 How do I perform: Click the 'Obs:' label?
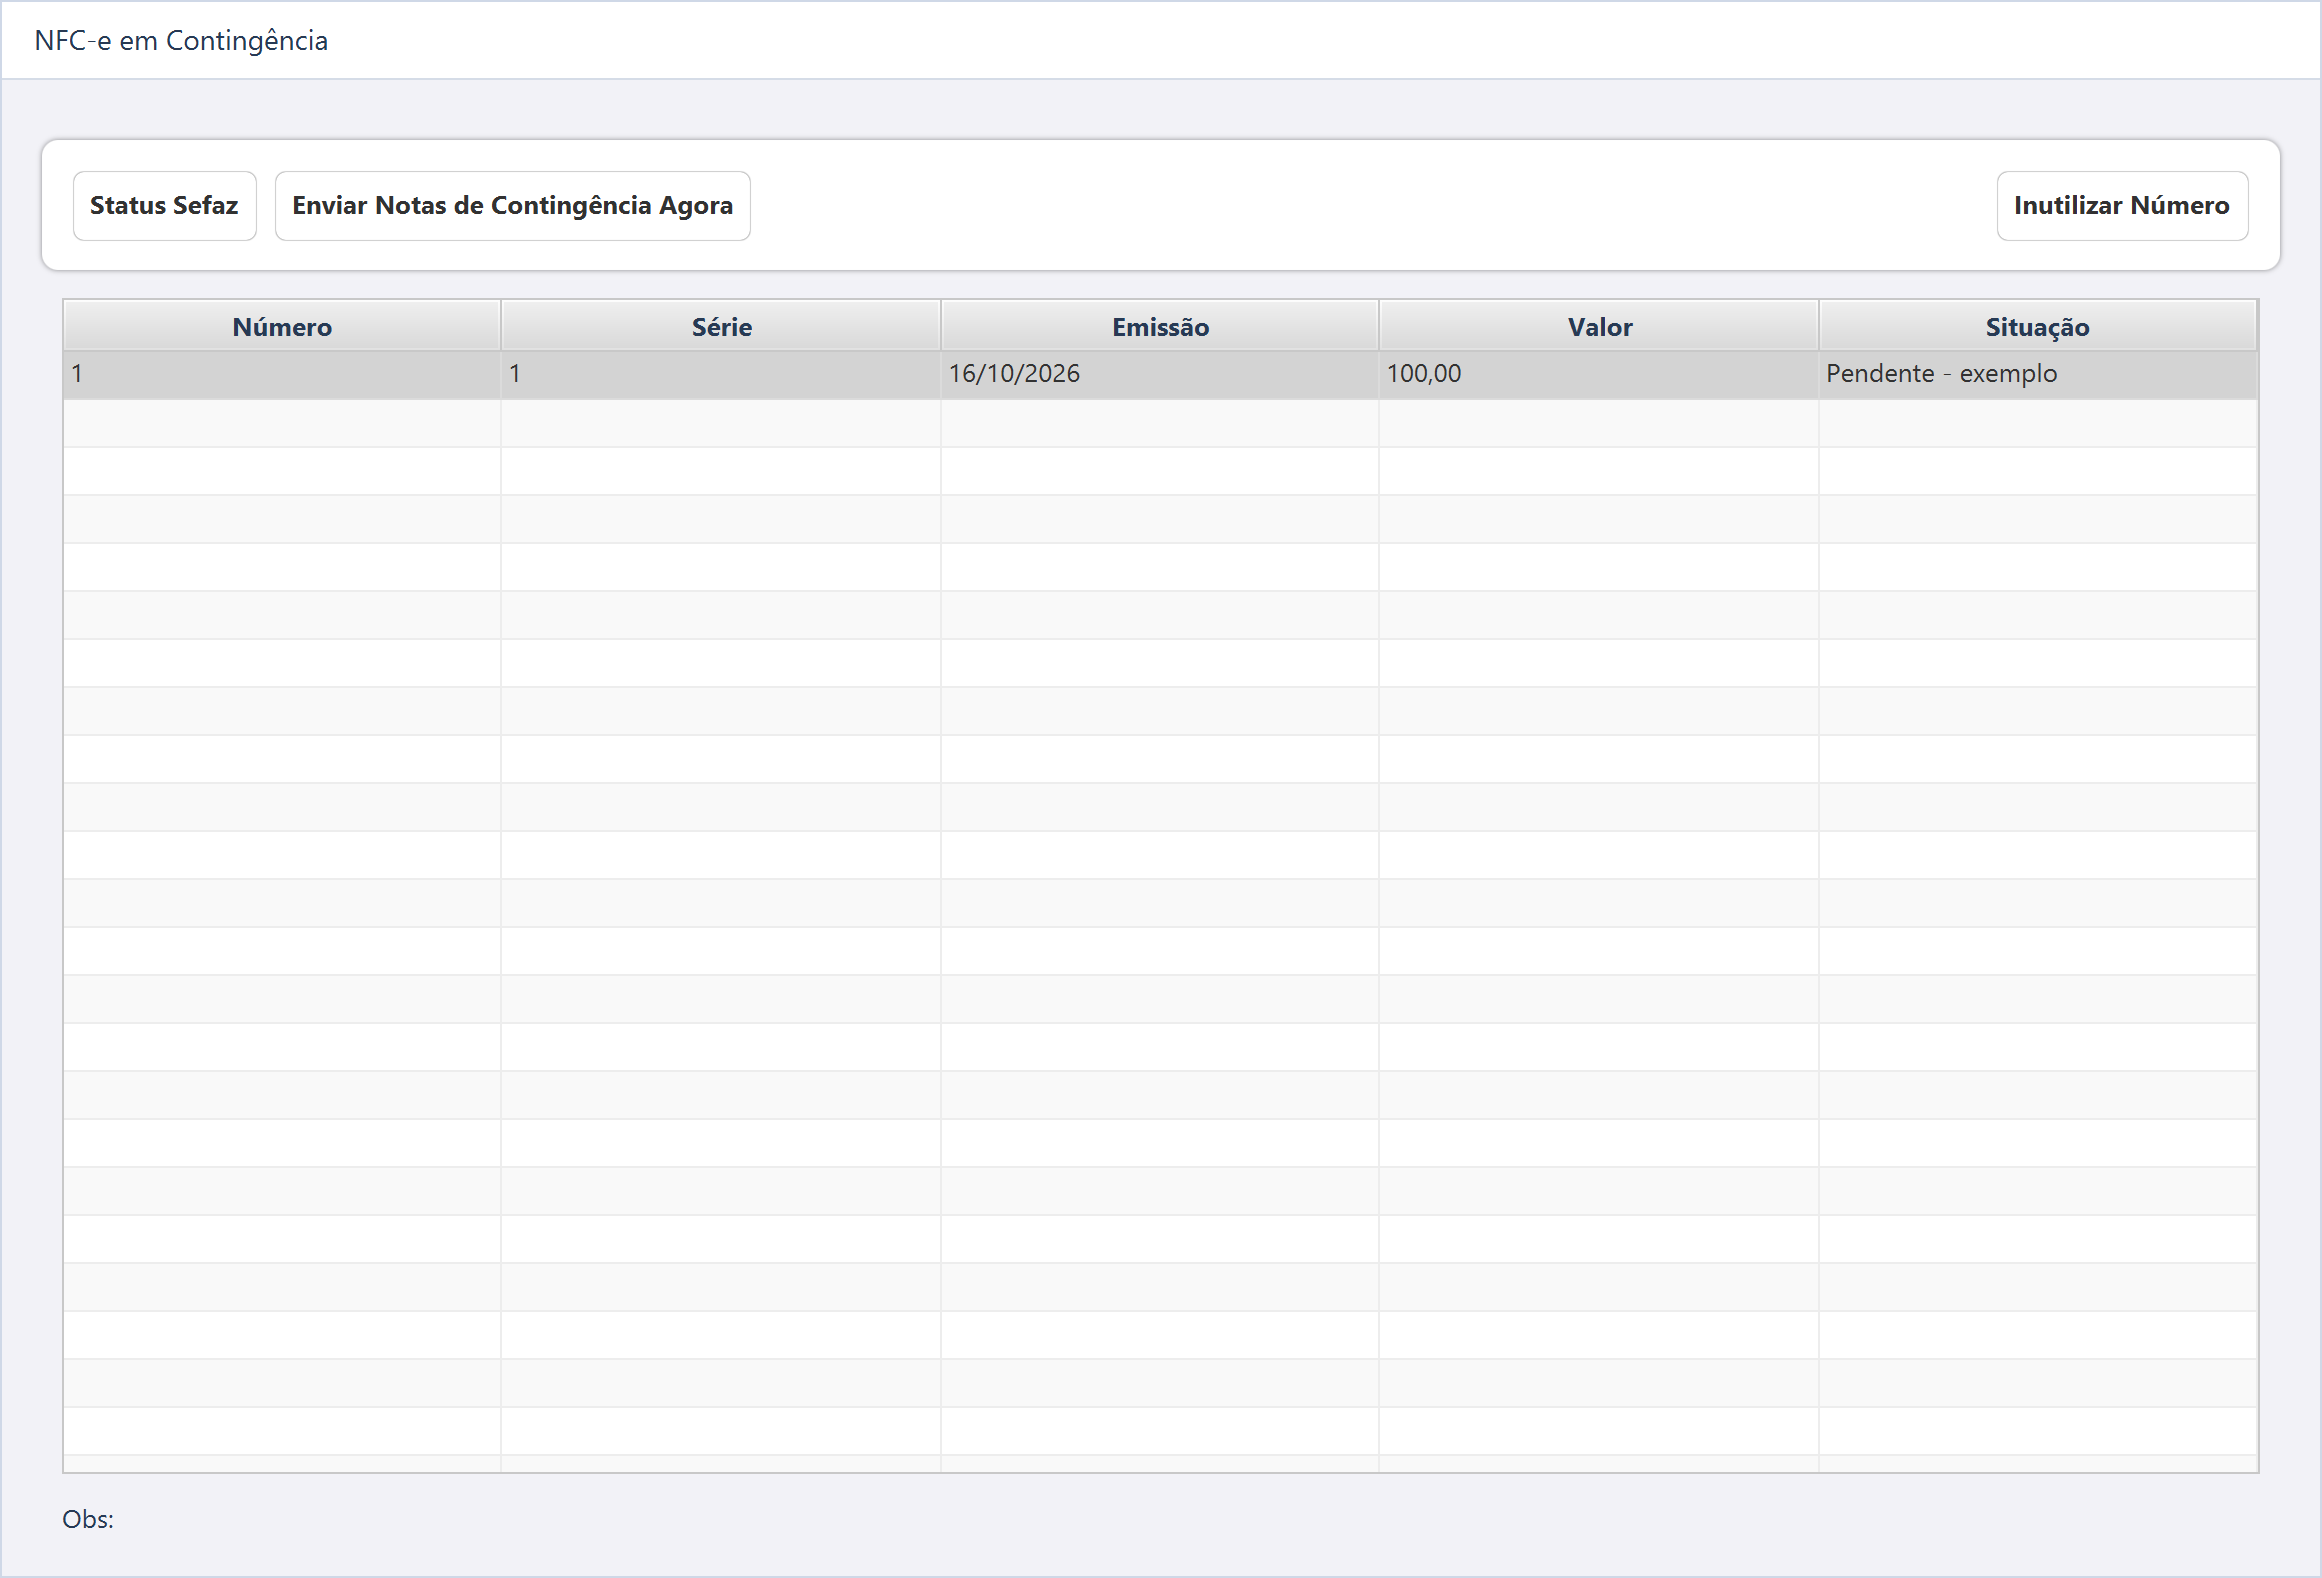(x=88, y=1519)
